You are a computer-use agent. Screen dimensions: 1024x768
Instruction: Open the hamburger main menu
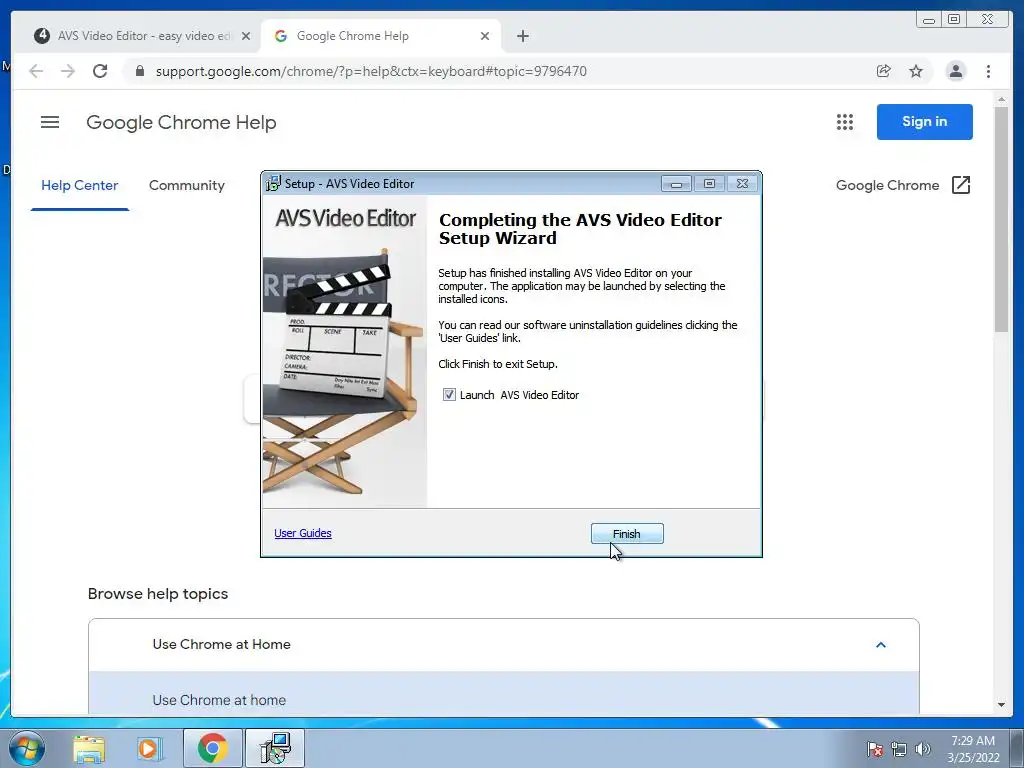(x=50, y=122)
